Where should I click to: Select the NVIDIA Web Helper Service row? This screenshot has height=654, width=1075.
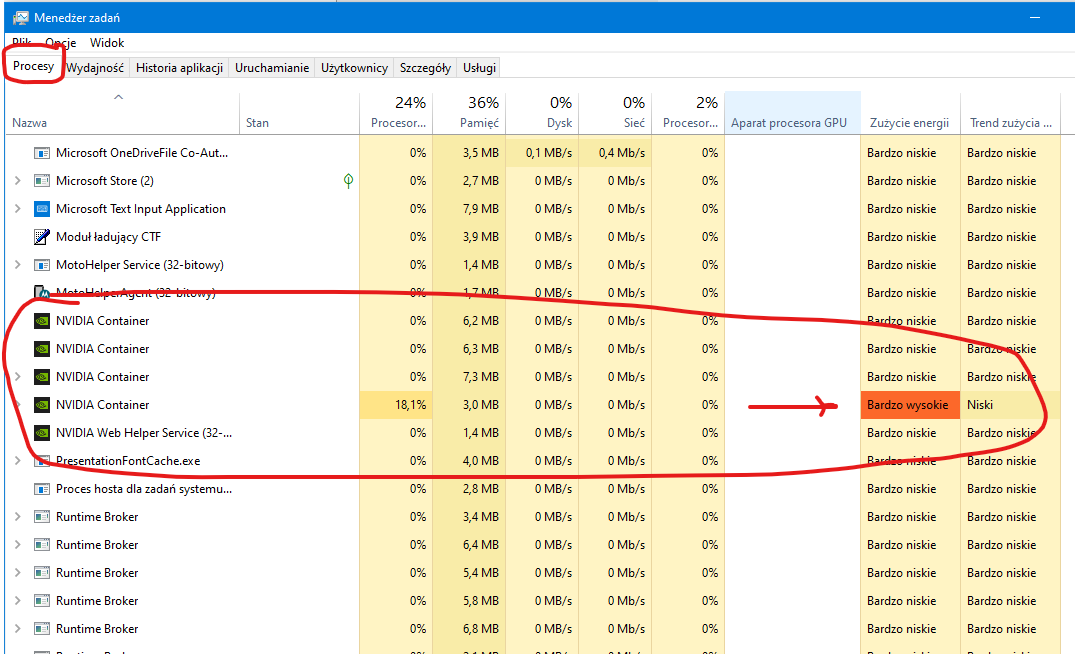tap(533, 433)
